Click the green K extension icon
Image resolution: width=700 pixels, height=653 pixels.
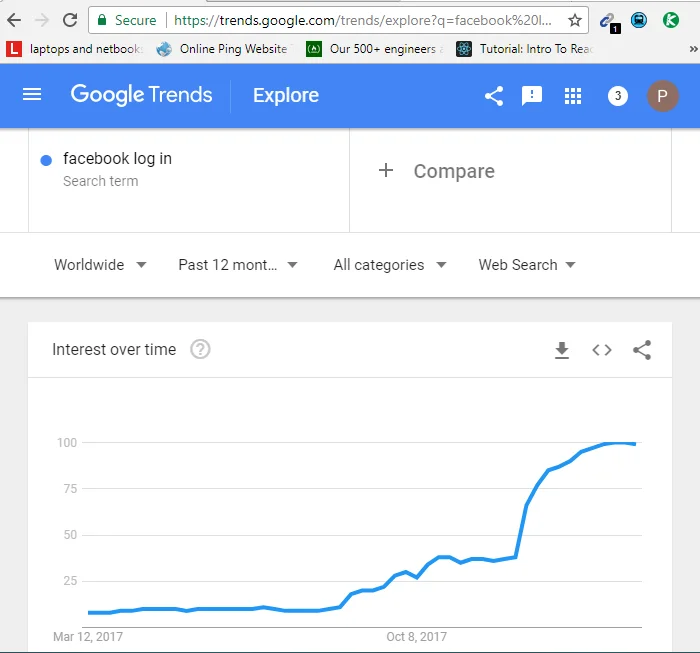click(x=671, y=20)
